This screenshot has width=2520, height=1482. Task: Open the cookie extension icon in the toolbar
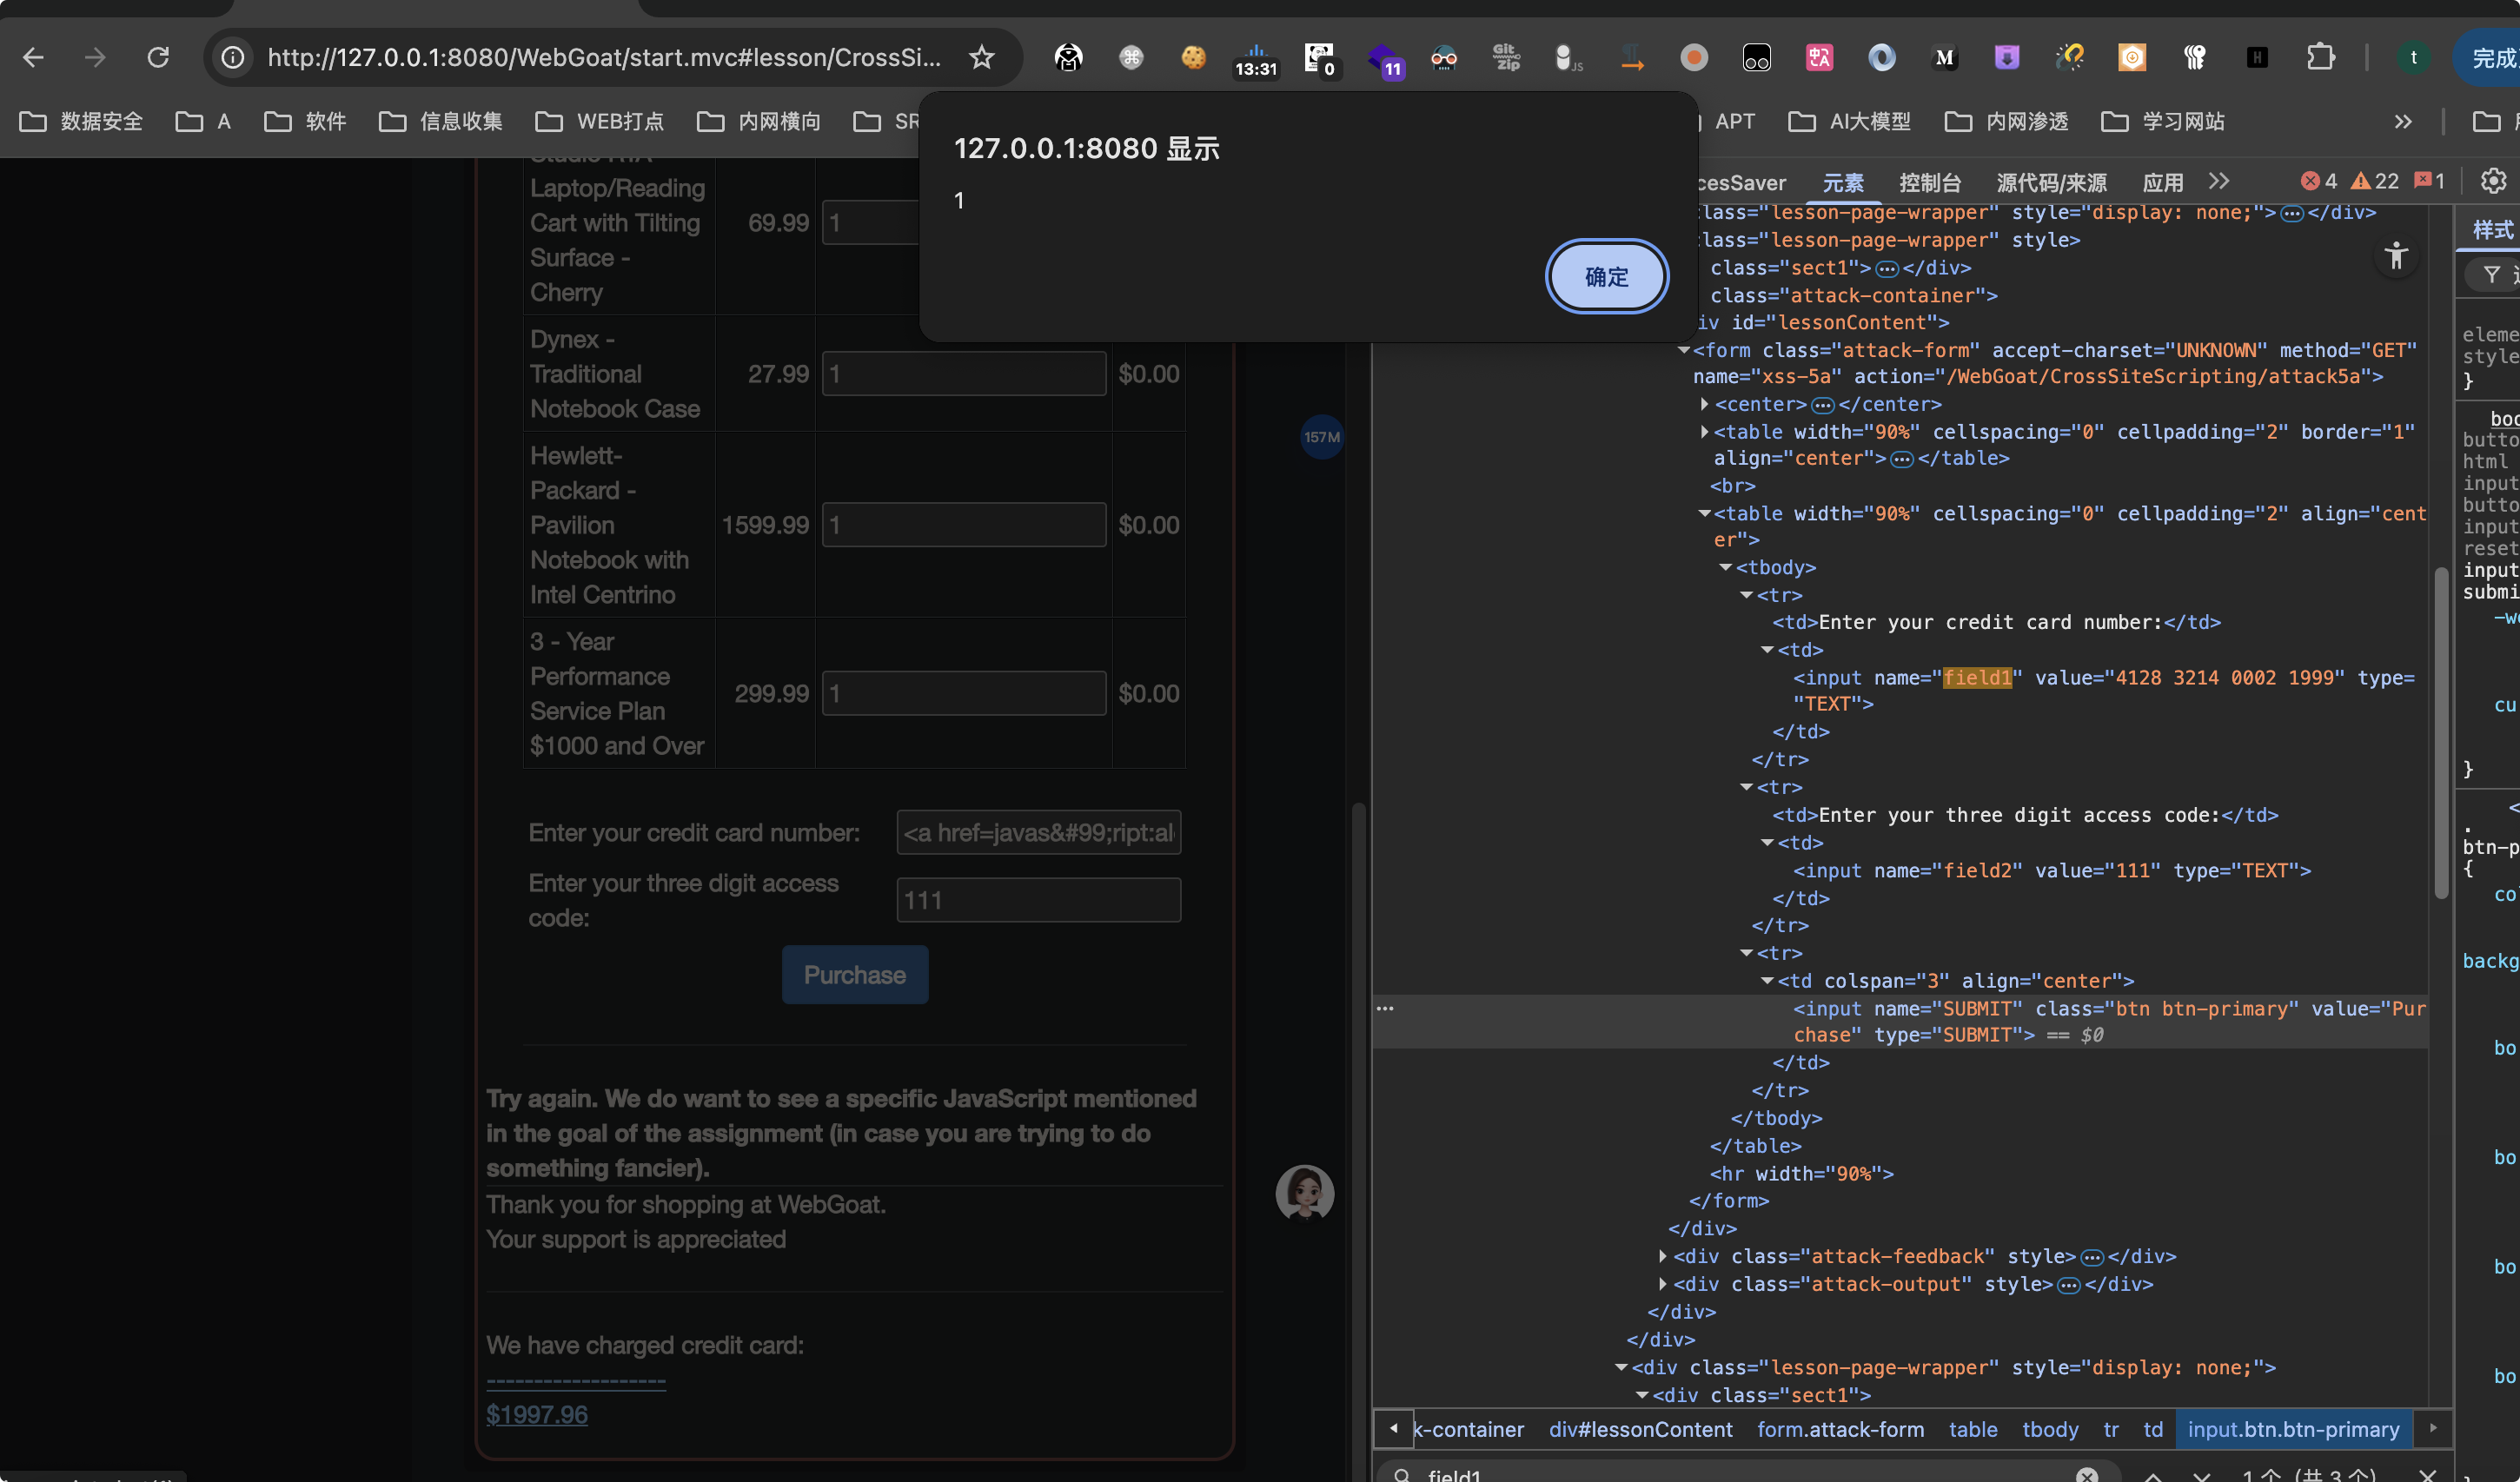click(x=1193, y=58)
